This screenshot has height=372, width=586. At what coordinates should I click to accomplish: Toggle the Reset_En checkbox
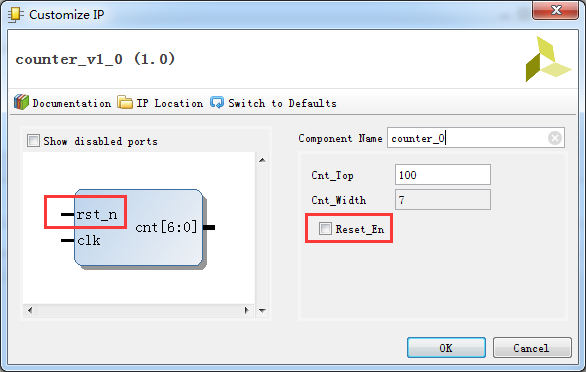coord(325,228)
